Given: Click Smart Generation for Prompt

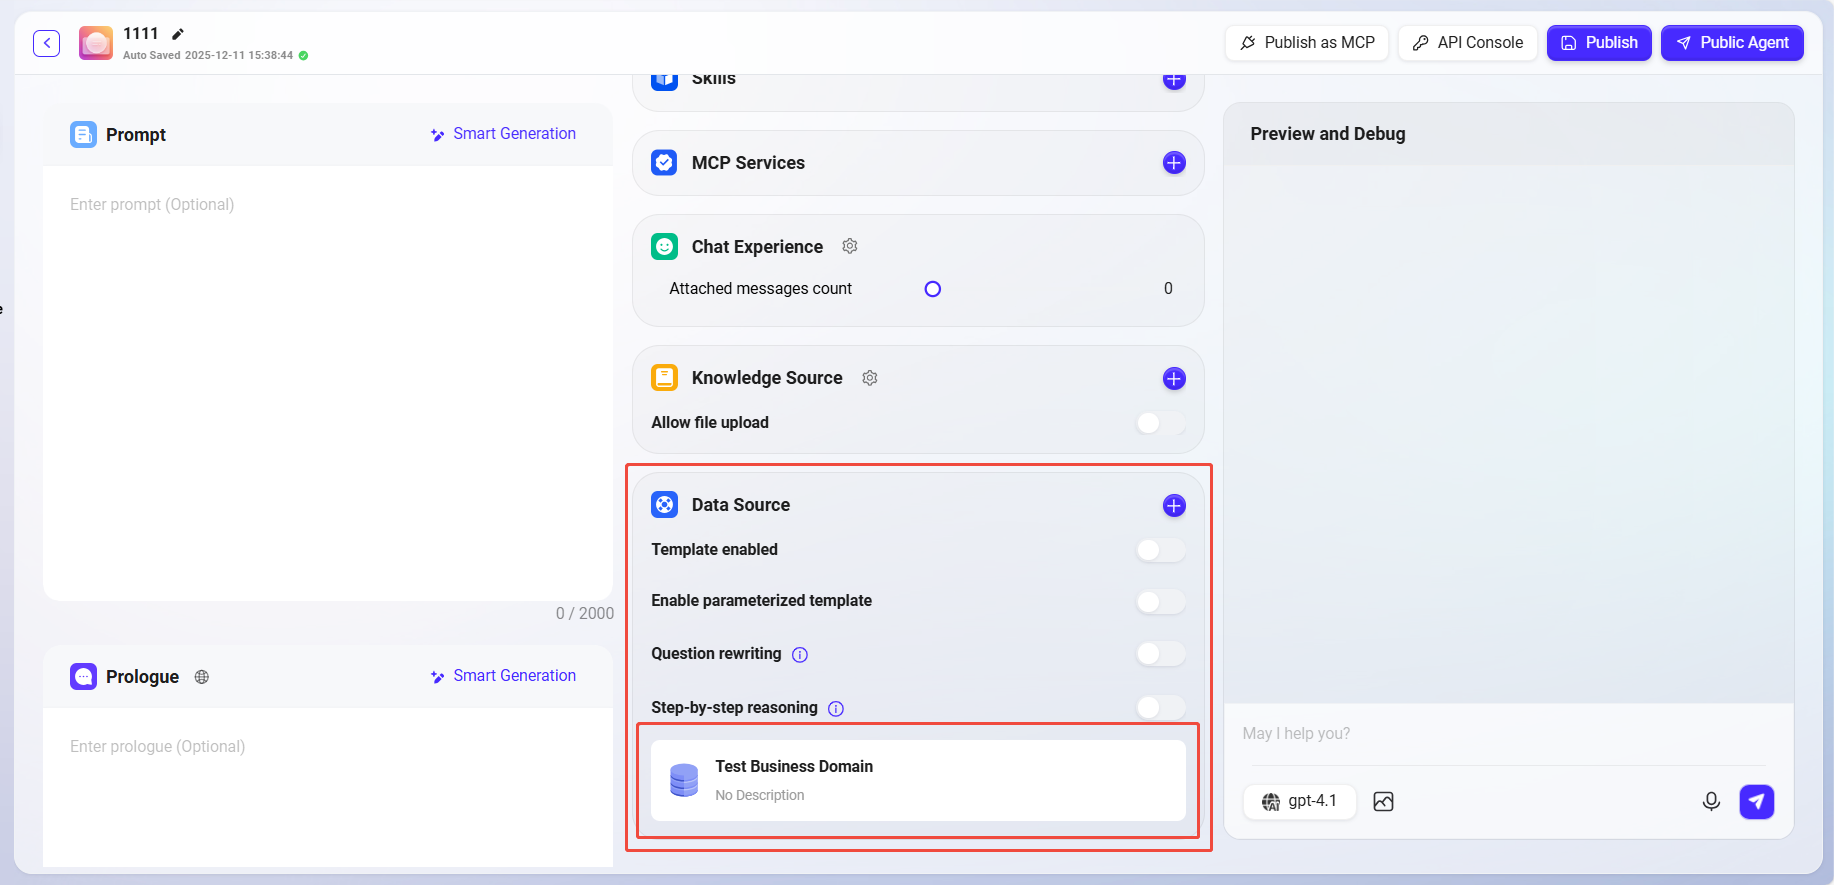Looking at the screenshot, I should click(503, 134).
